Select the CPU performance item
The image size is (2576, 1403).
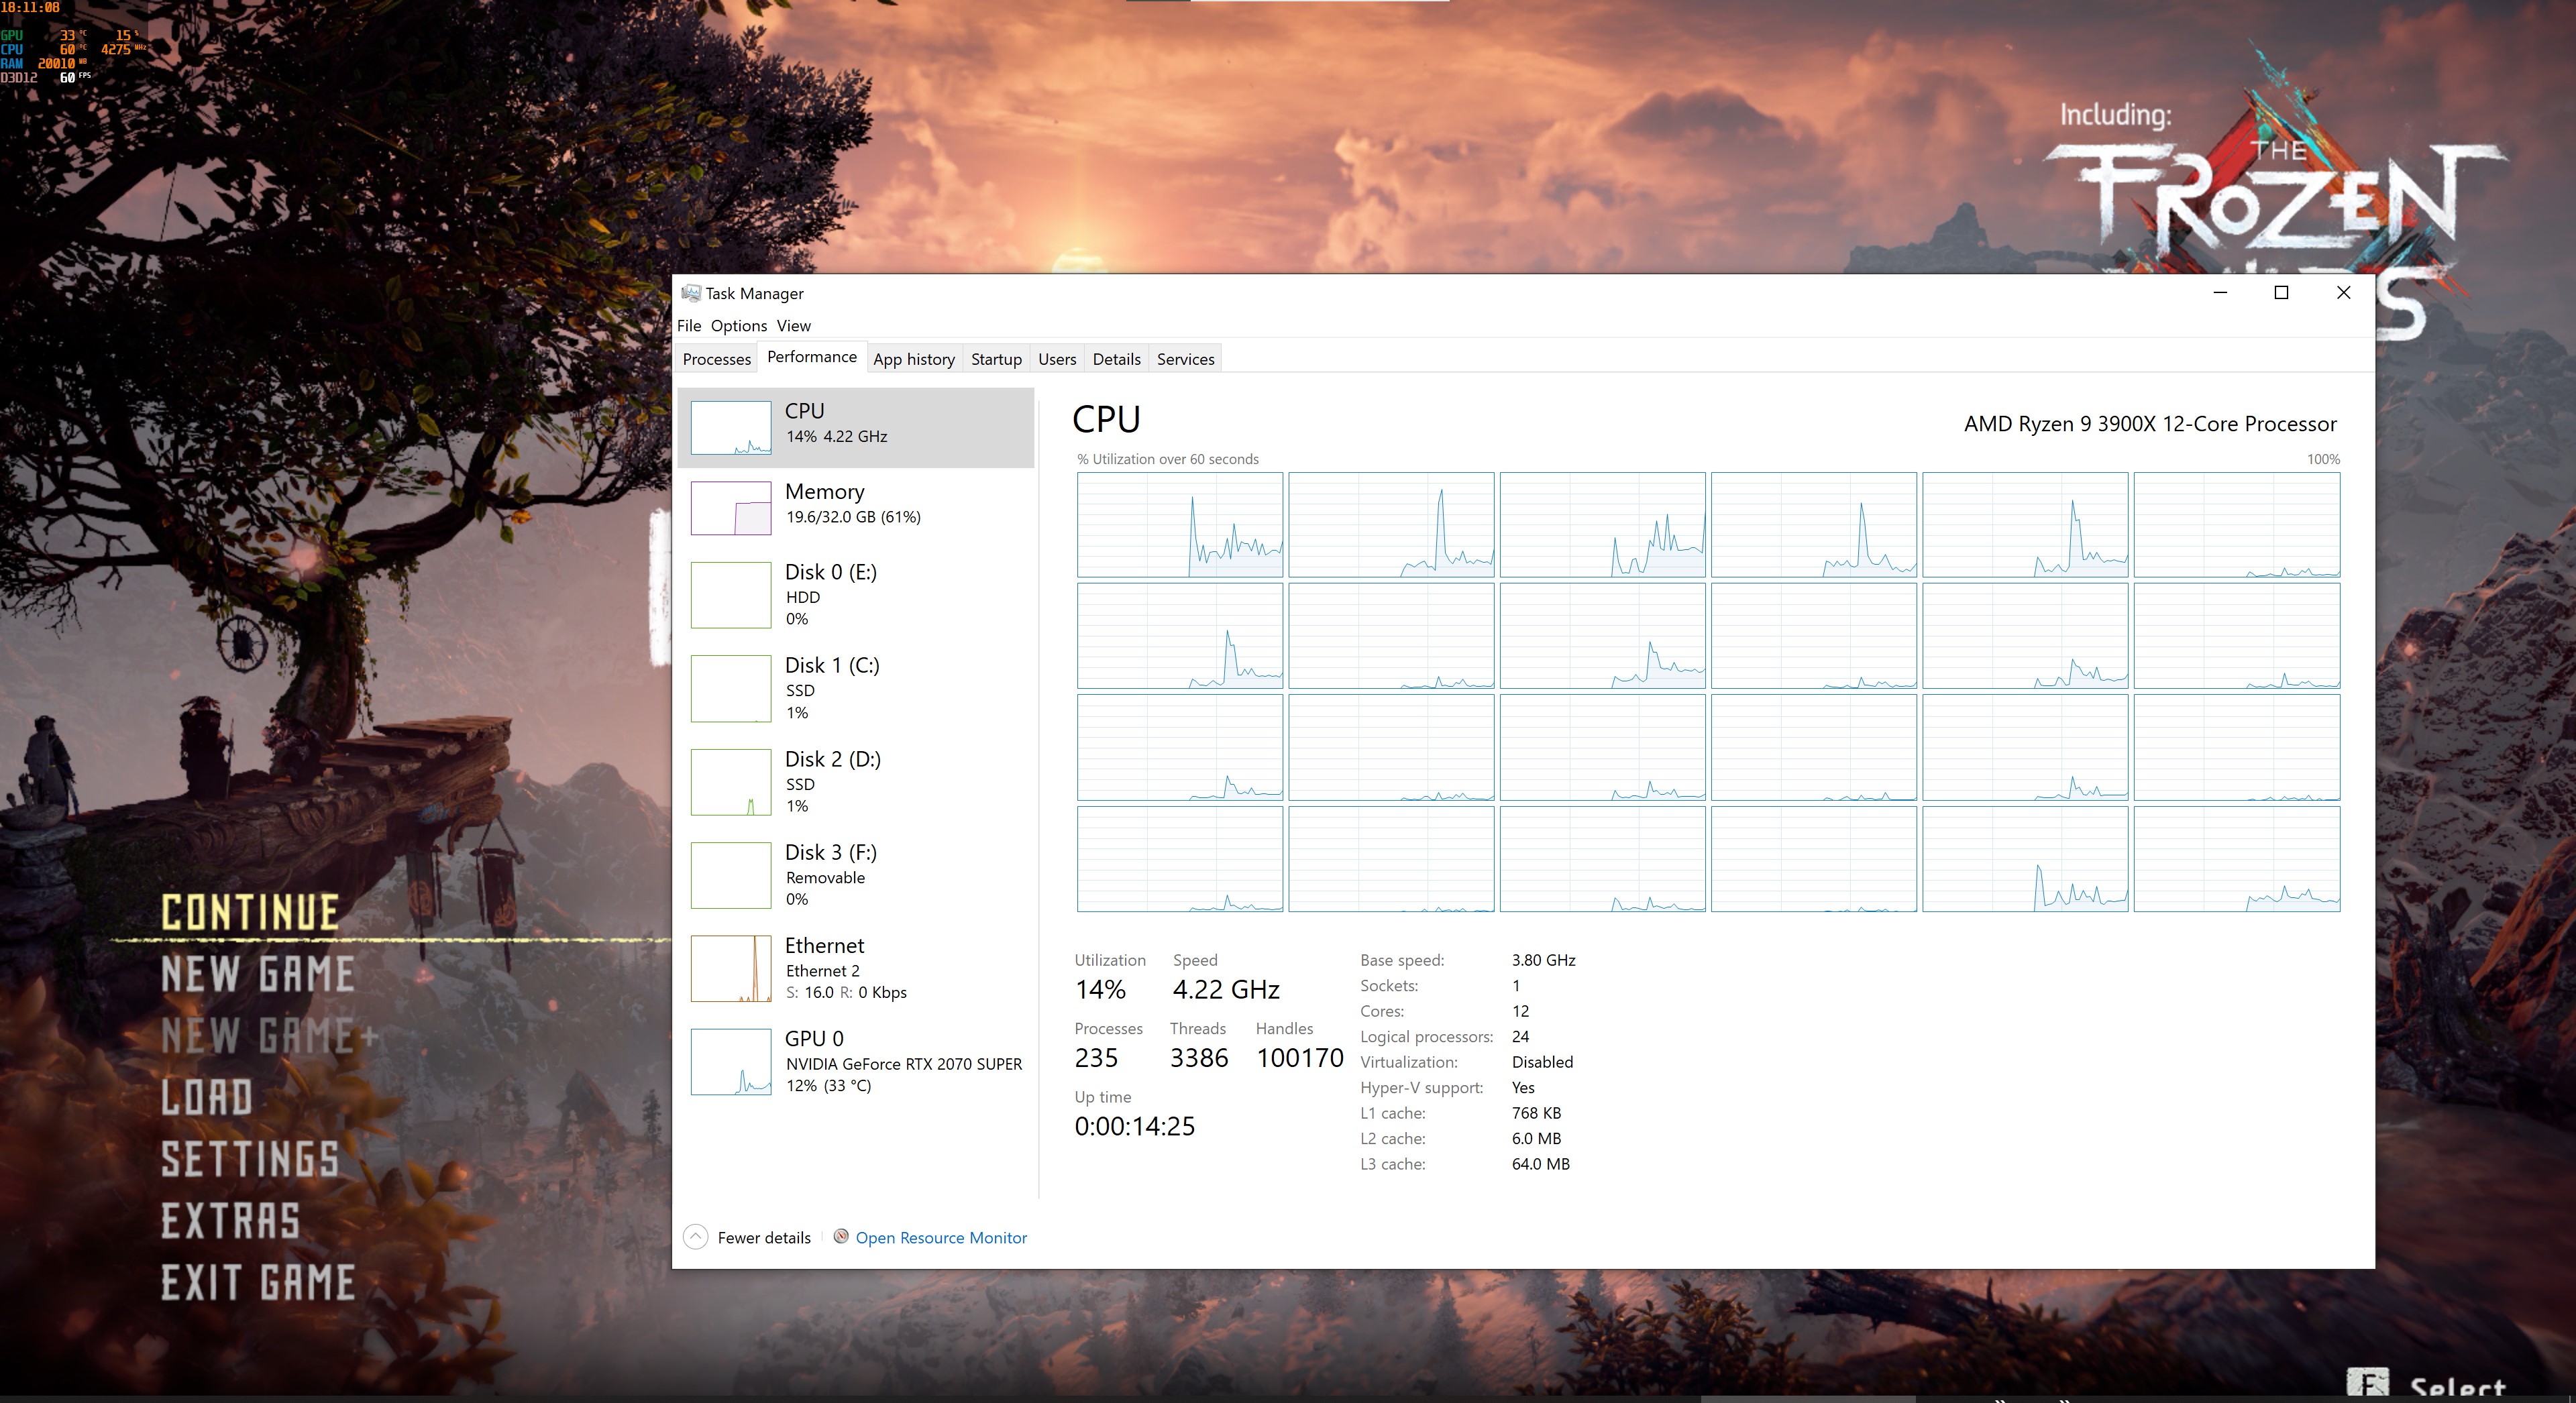tap(856, 427)
